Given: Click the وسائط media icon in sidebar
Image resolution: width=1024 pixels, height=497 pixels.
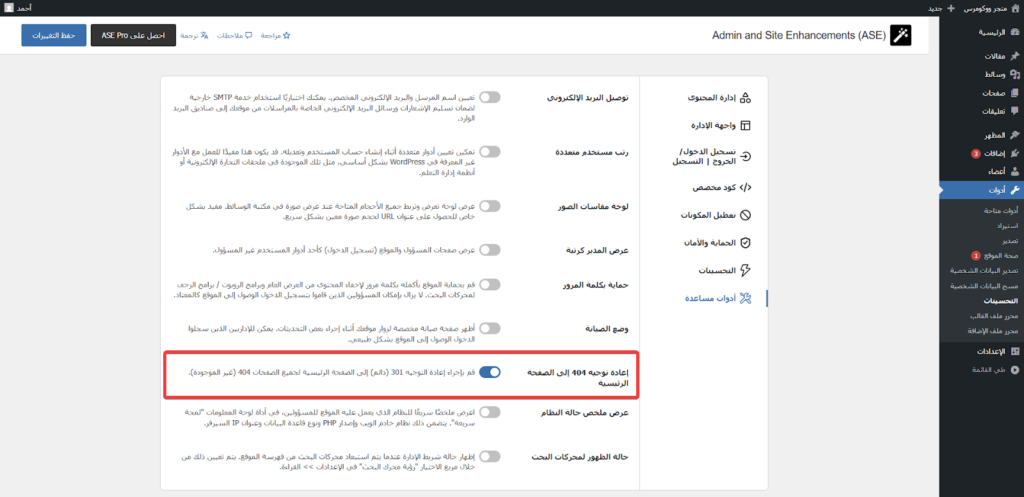Looking at the screenshot, I should click(1014, 74).
